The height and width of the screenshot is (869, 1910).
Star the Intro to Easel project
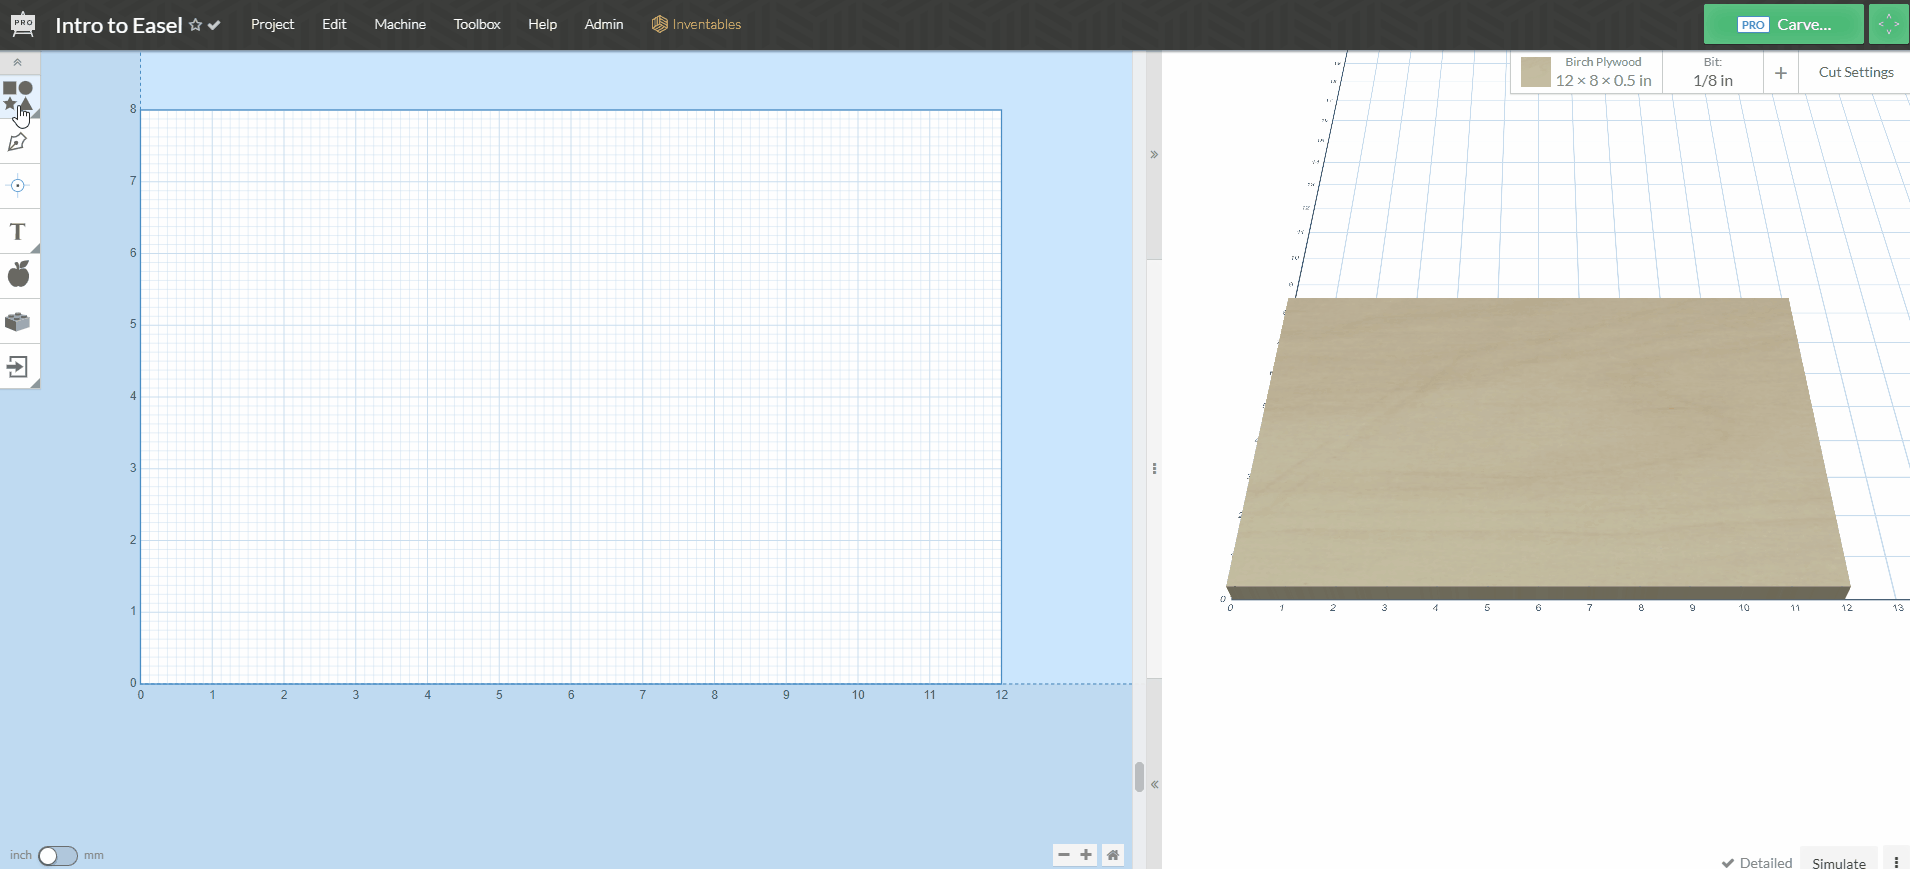(x=196, y=25)
